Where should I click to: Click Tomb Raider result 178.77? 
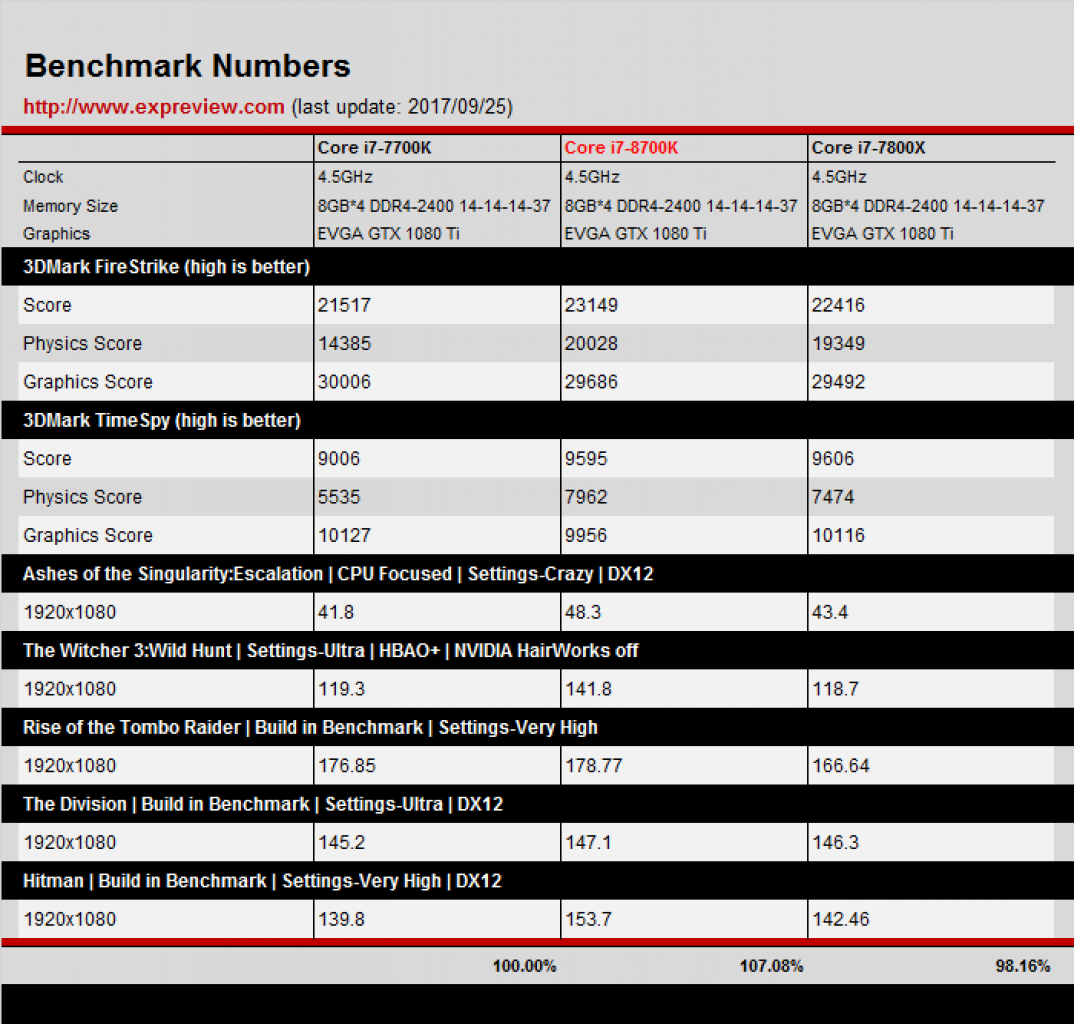pyautogui.click(x=594, y=765)
